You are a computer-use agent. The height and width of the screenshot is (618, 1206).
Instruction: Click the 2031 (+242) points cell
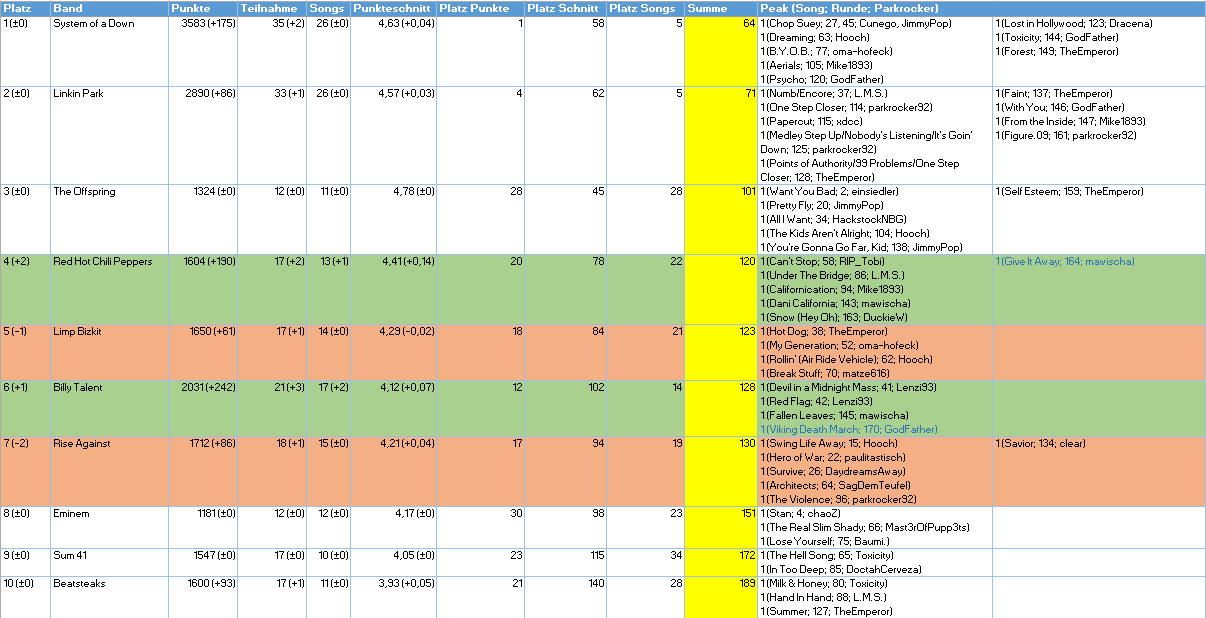pyautogui.click(x=202, y=408)
